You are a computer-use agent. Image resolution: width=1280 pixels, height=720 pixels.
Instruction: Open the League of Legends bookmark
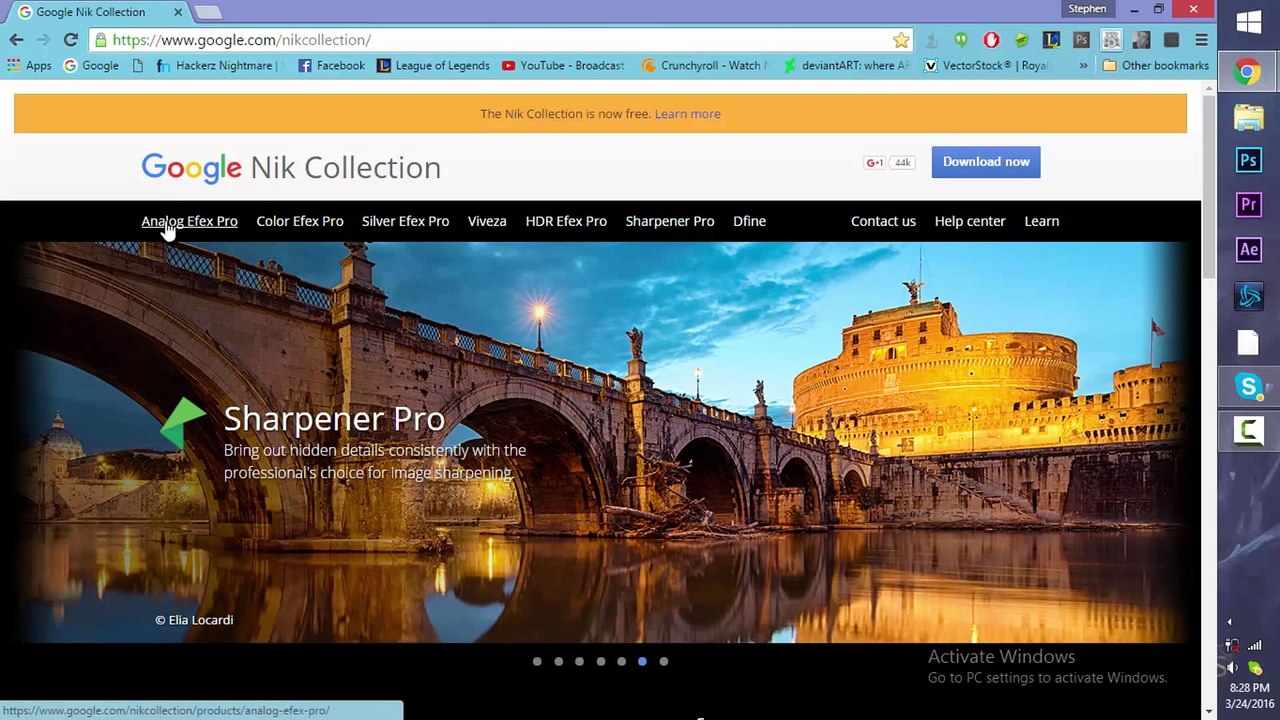pyautogui.click(x=433, y=66)
